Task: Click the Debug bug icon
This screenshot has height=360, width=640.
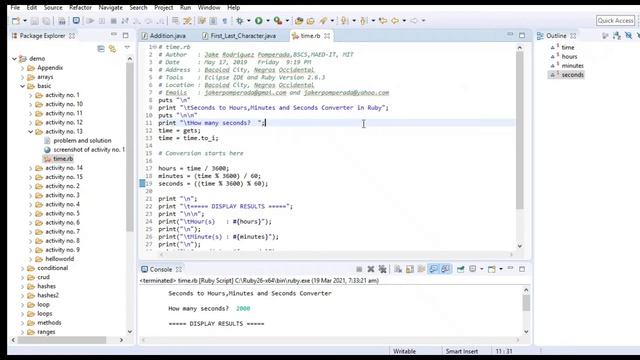Action: (240, 20)
